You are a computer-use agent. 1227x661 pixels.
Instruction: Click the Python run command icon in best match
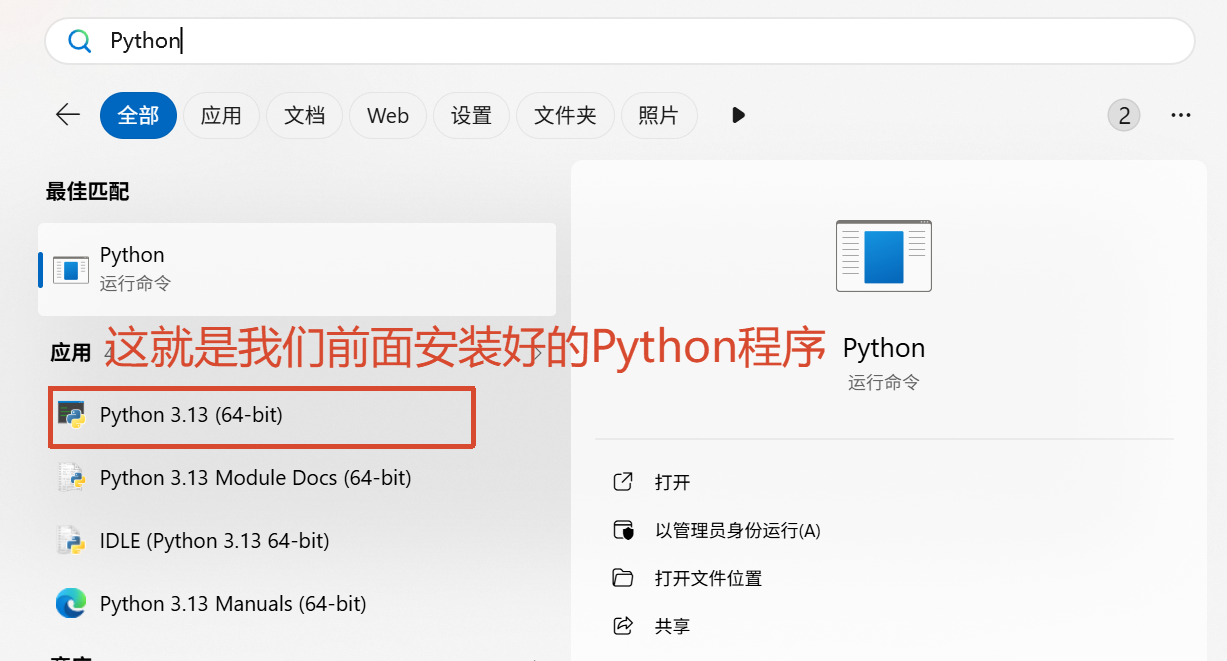coord(70,269)
